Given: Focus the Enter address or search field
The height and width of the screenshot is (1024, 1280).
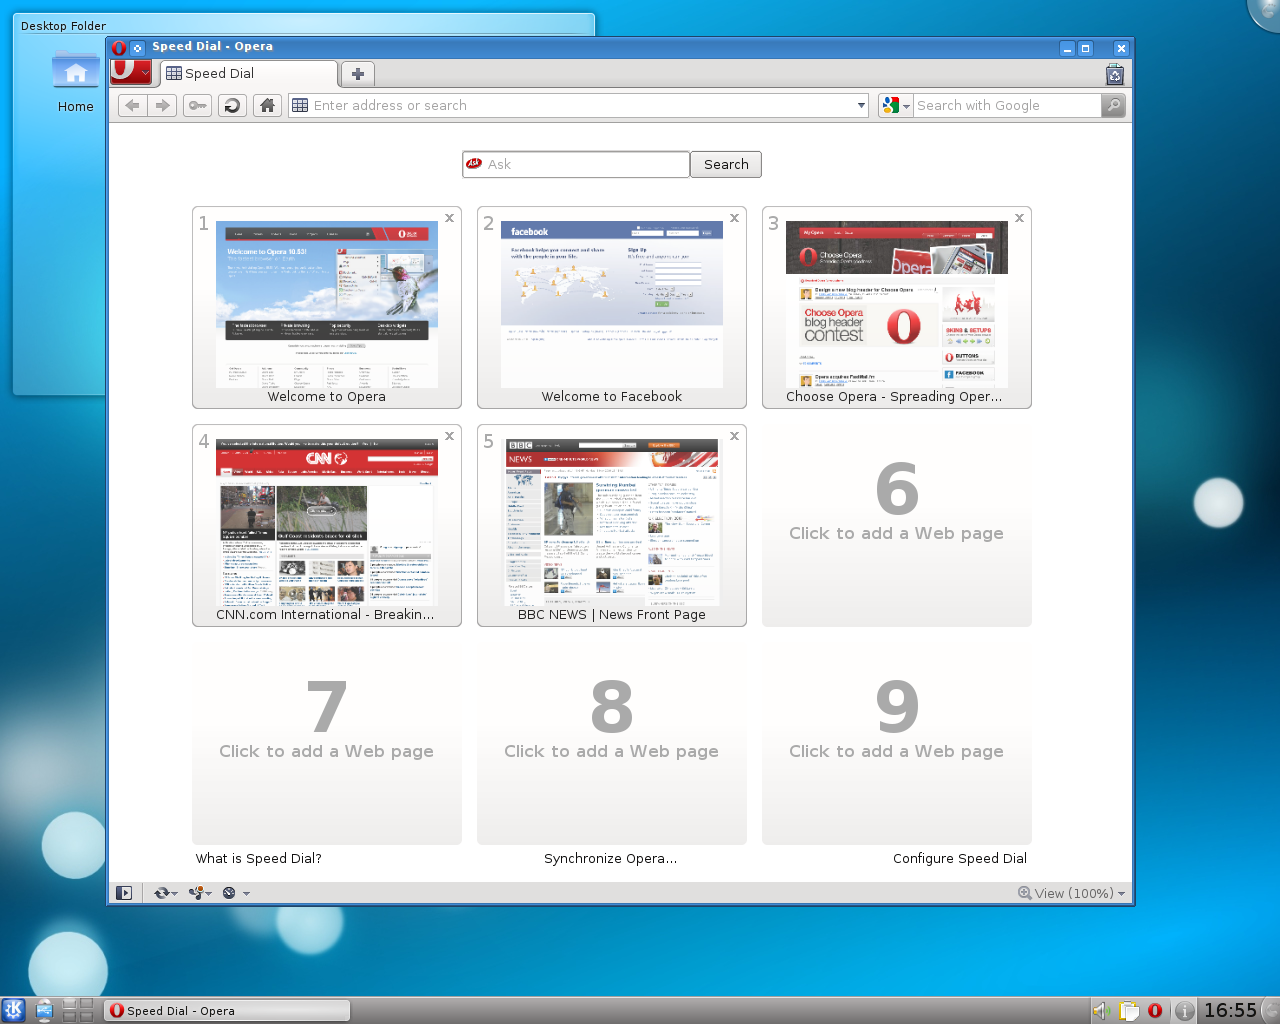Looking at the screenshot, I should 578,105.
